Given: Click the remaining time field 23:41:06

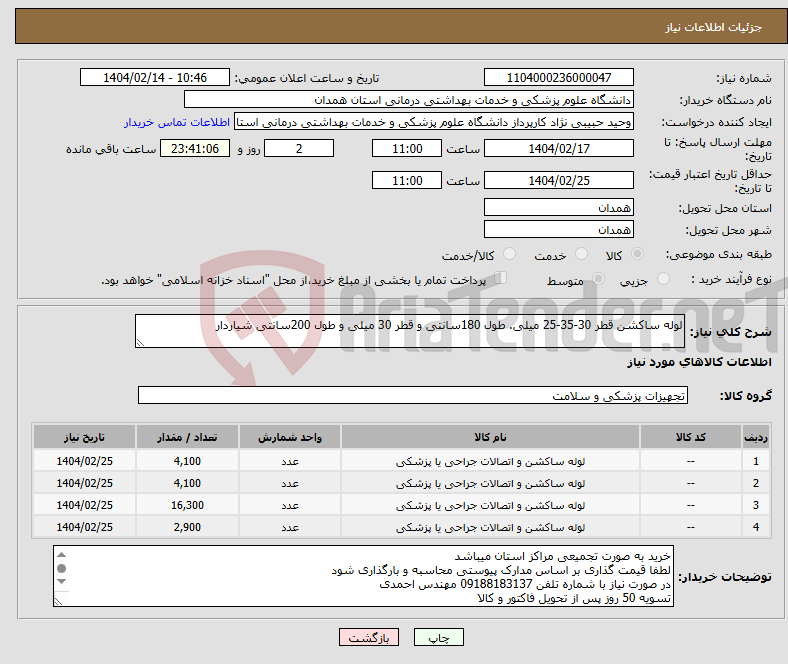Looking at the screenshot, I should coord(195,148).
